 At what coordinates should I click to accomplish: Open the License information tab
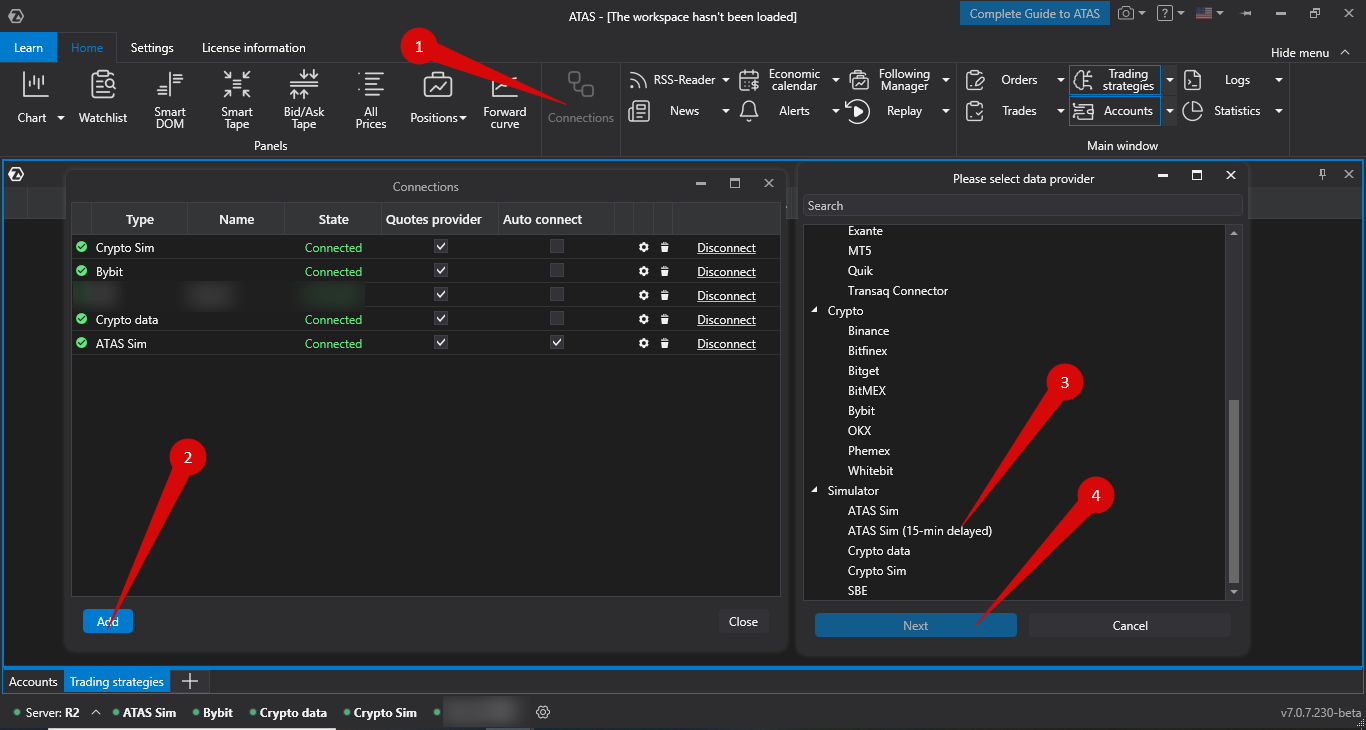pos(254,47)
